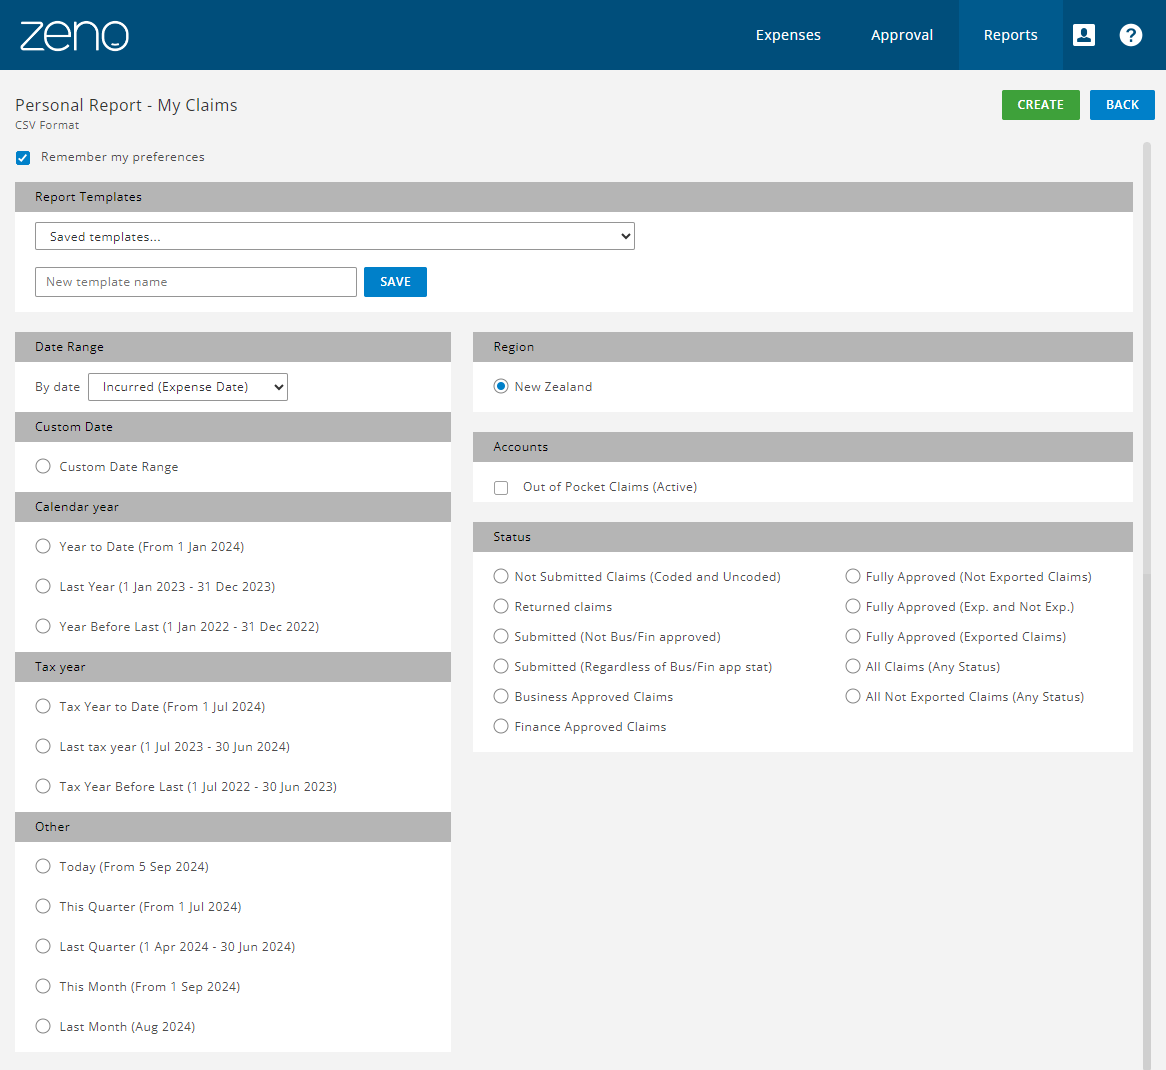Screen dimensions: 1166x1070
Task: Choose Submitted (Regardless of Bus/Fin app stat)
Action: tap(501, 667)
